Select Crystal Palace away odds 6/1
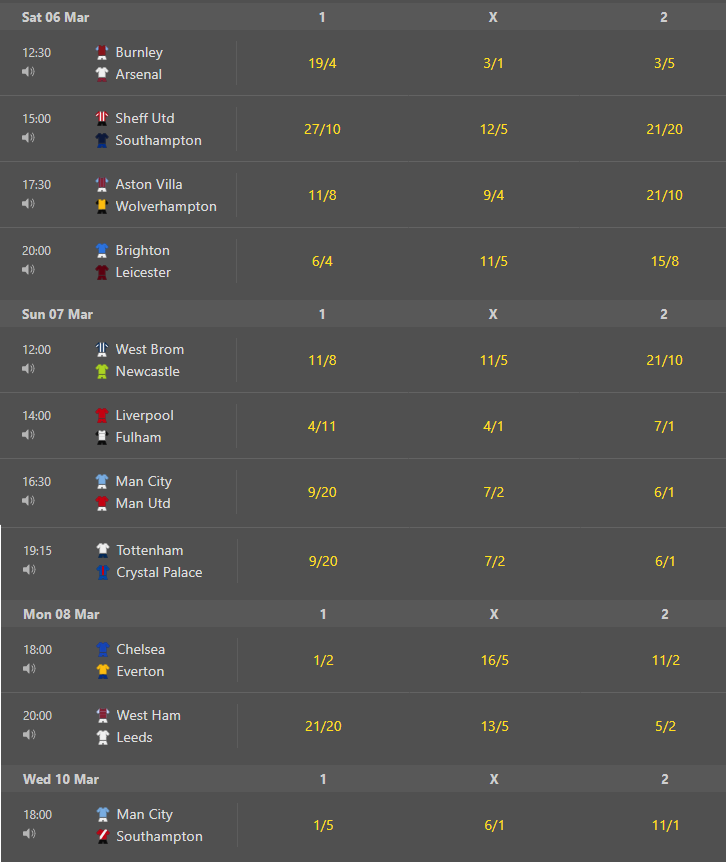Viewport: 726px width, 866px height. [665, 561]
